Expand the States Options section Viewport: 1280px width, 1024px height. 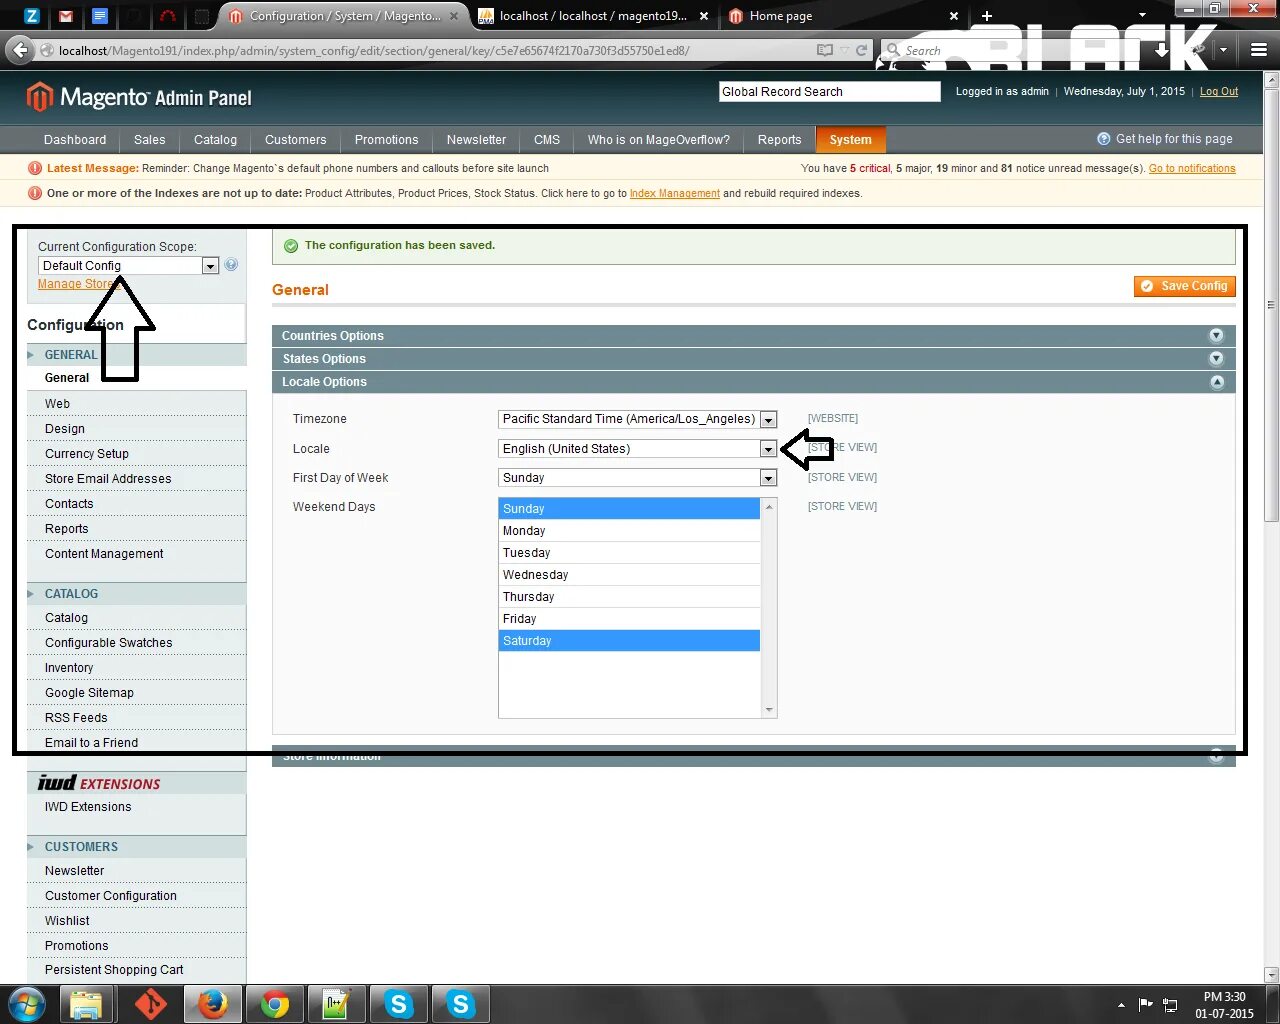click(x=754, y=359)
